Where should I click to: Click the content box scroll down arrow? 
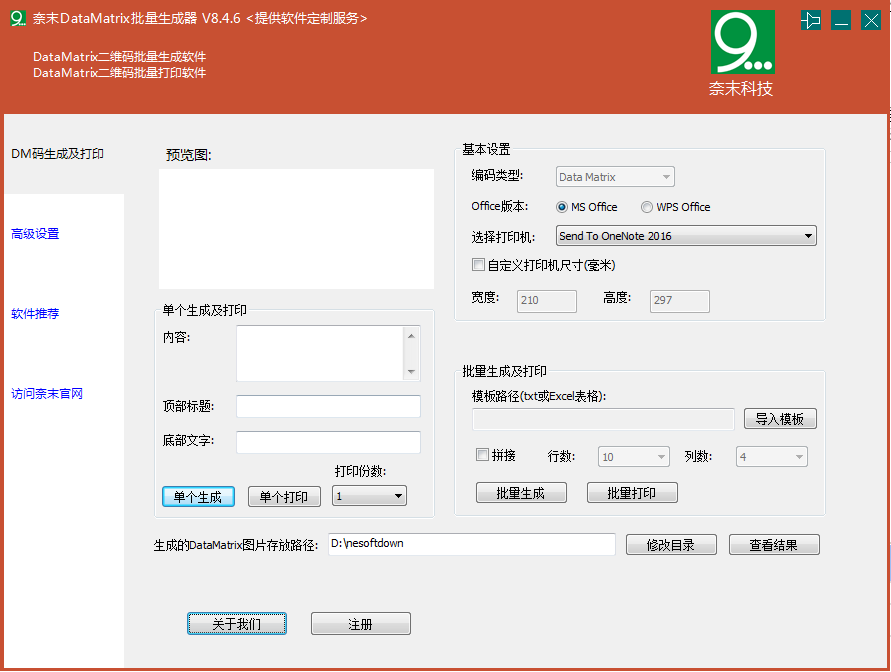pos(412,372)
